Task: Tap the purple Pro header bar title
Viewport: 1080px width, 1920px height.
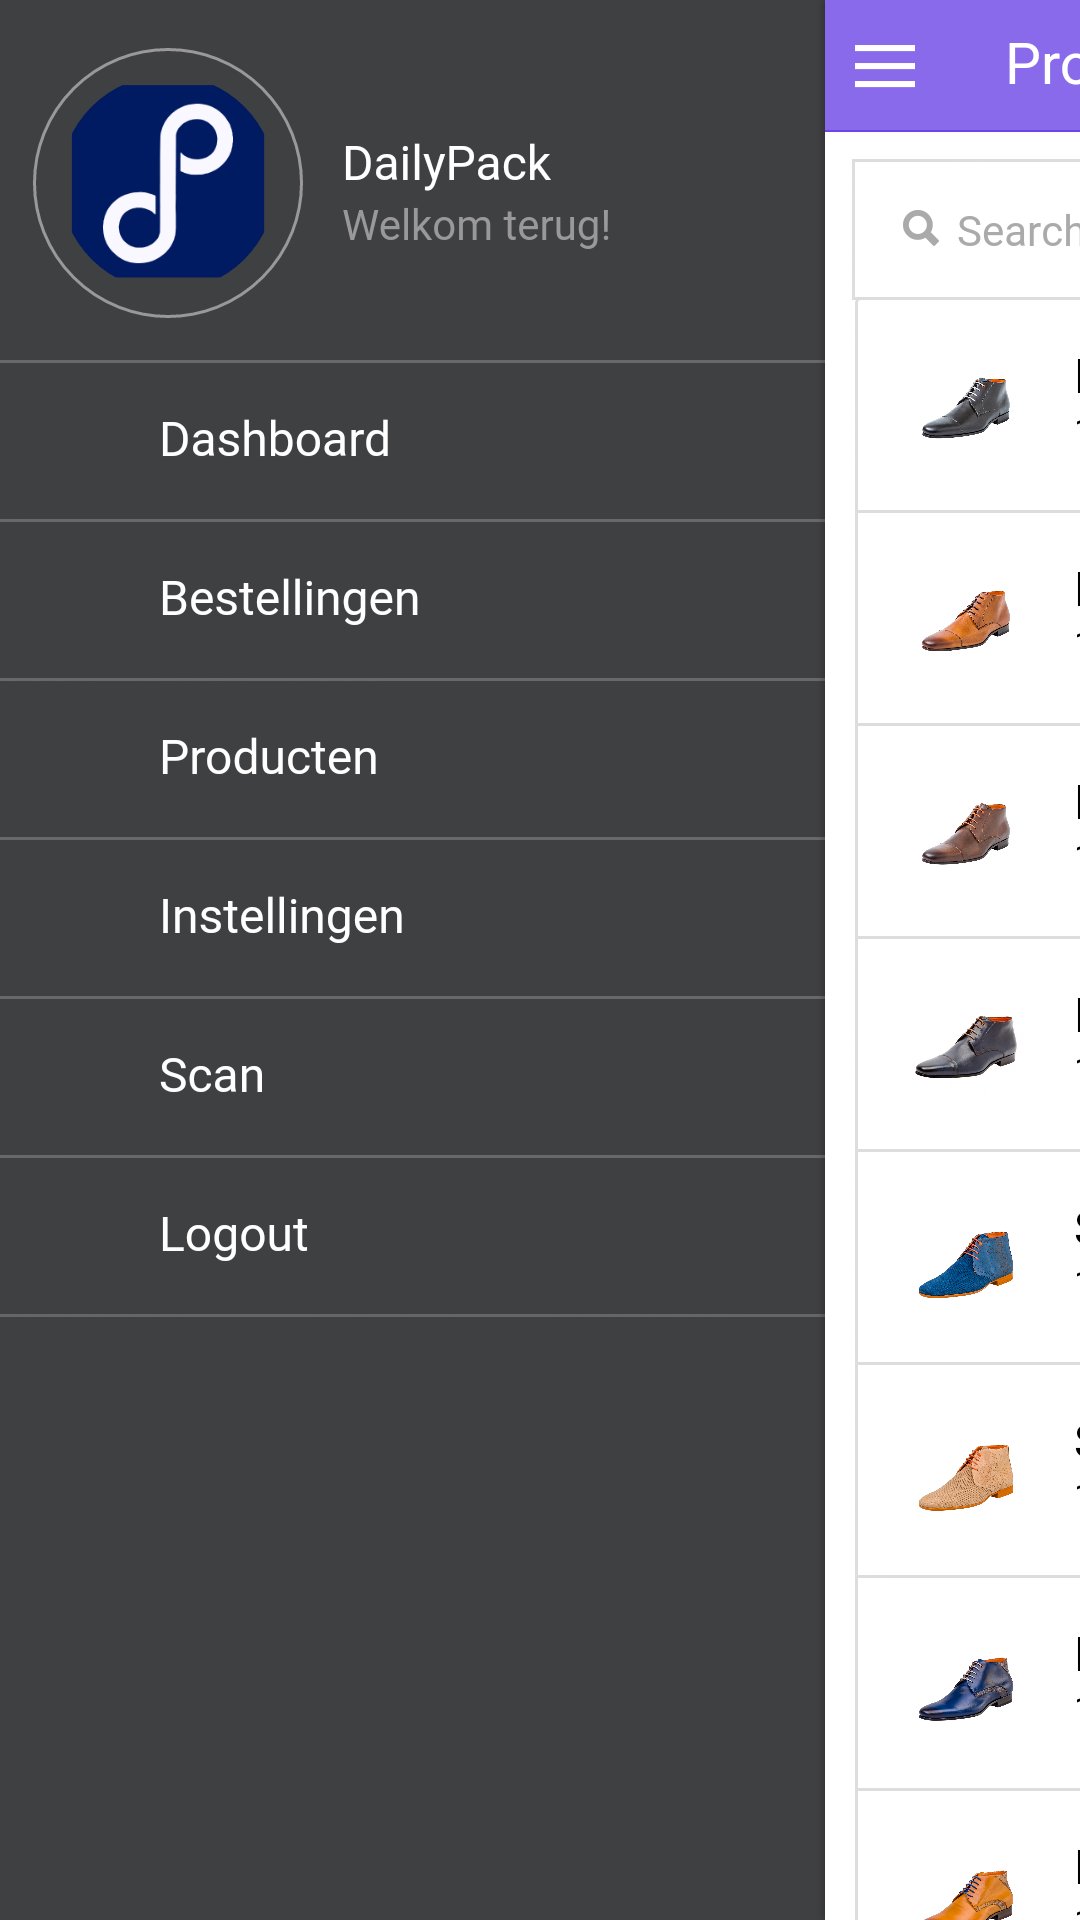Action: pyautogui.click(x=1045, y=64)
